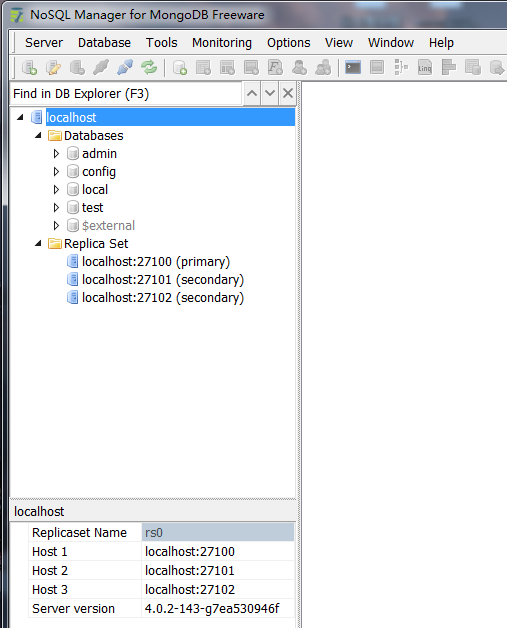
Task: Click the create function F icon
Action: [276, 67]
